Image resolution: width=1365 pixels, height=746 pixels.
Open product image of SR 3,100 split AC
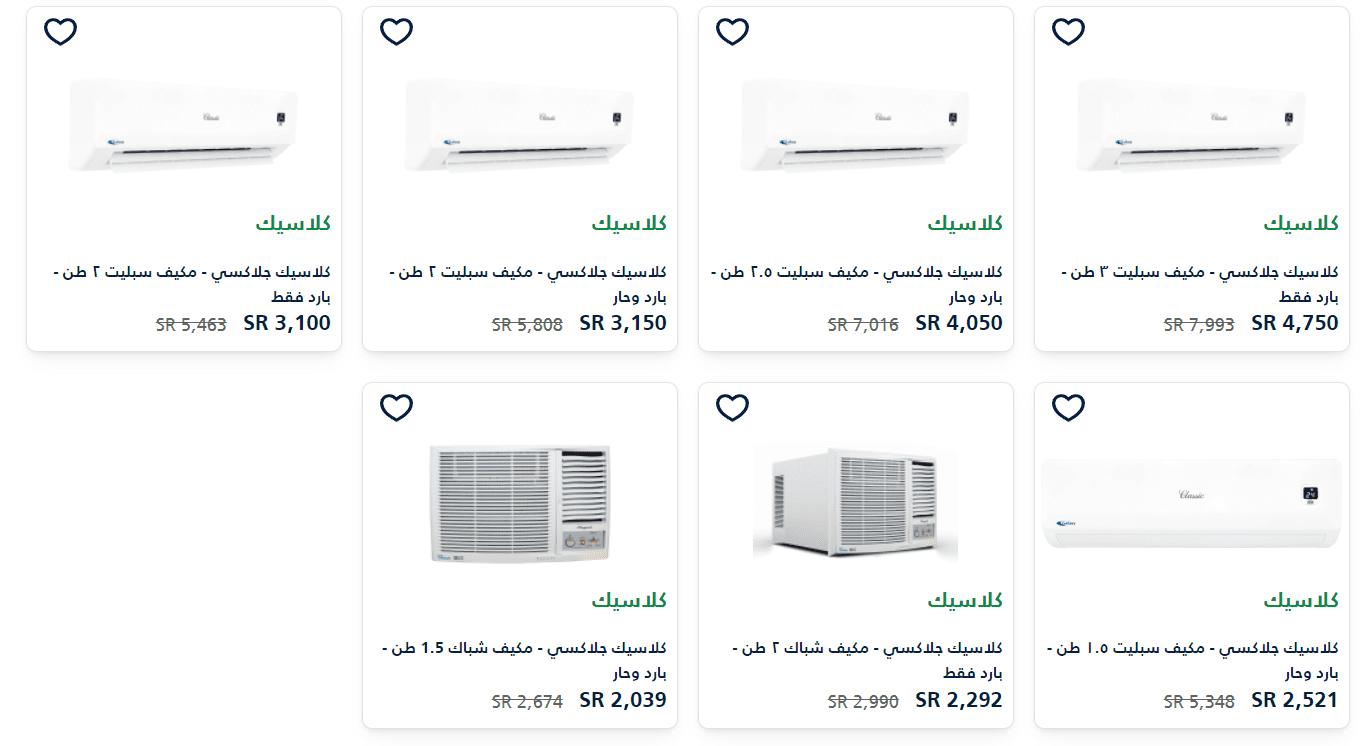point(184,124)
